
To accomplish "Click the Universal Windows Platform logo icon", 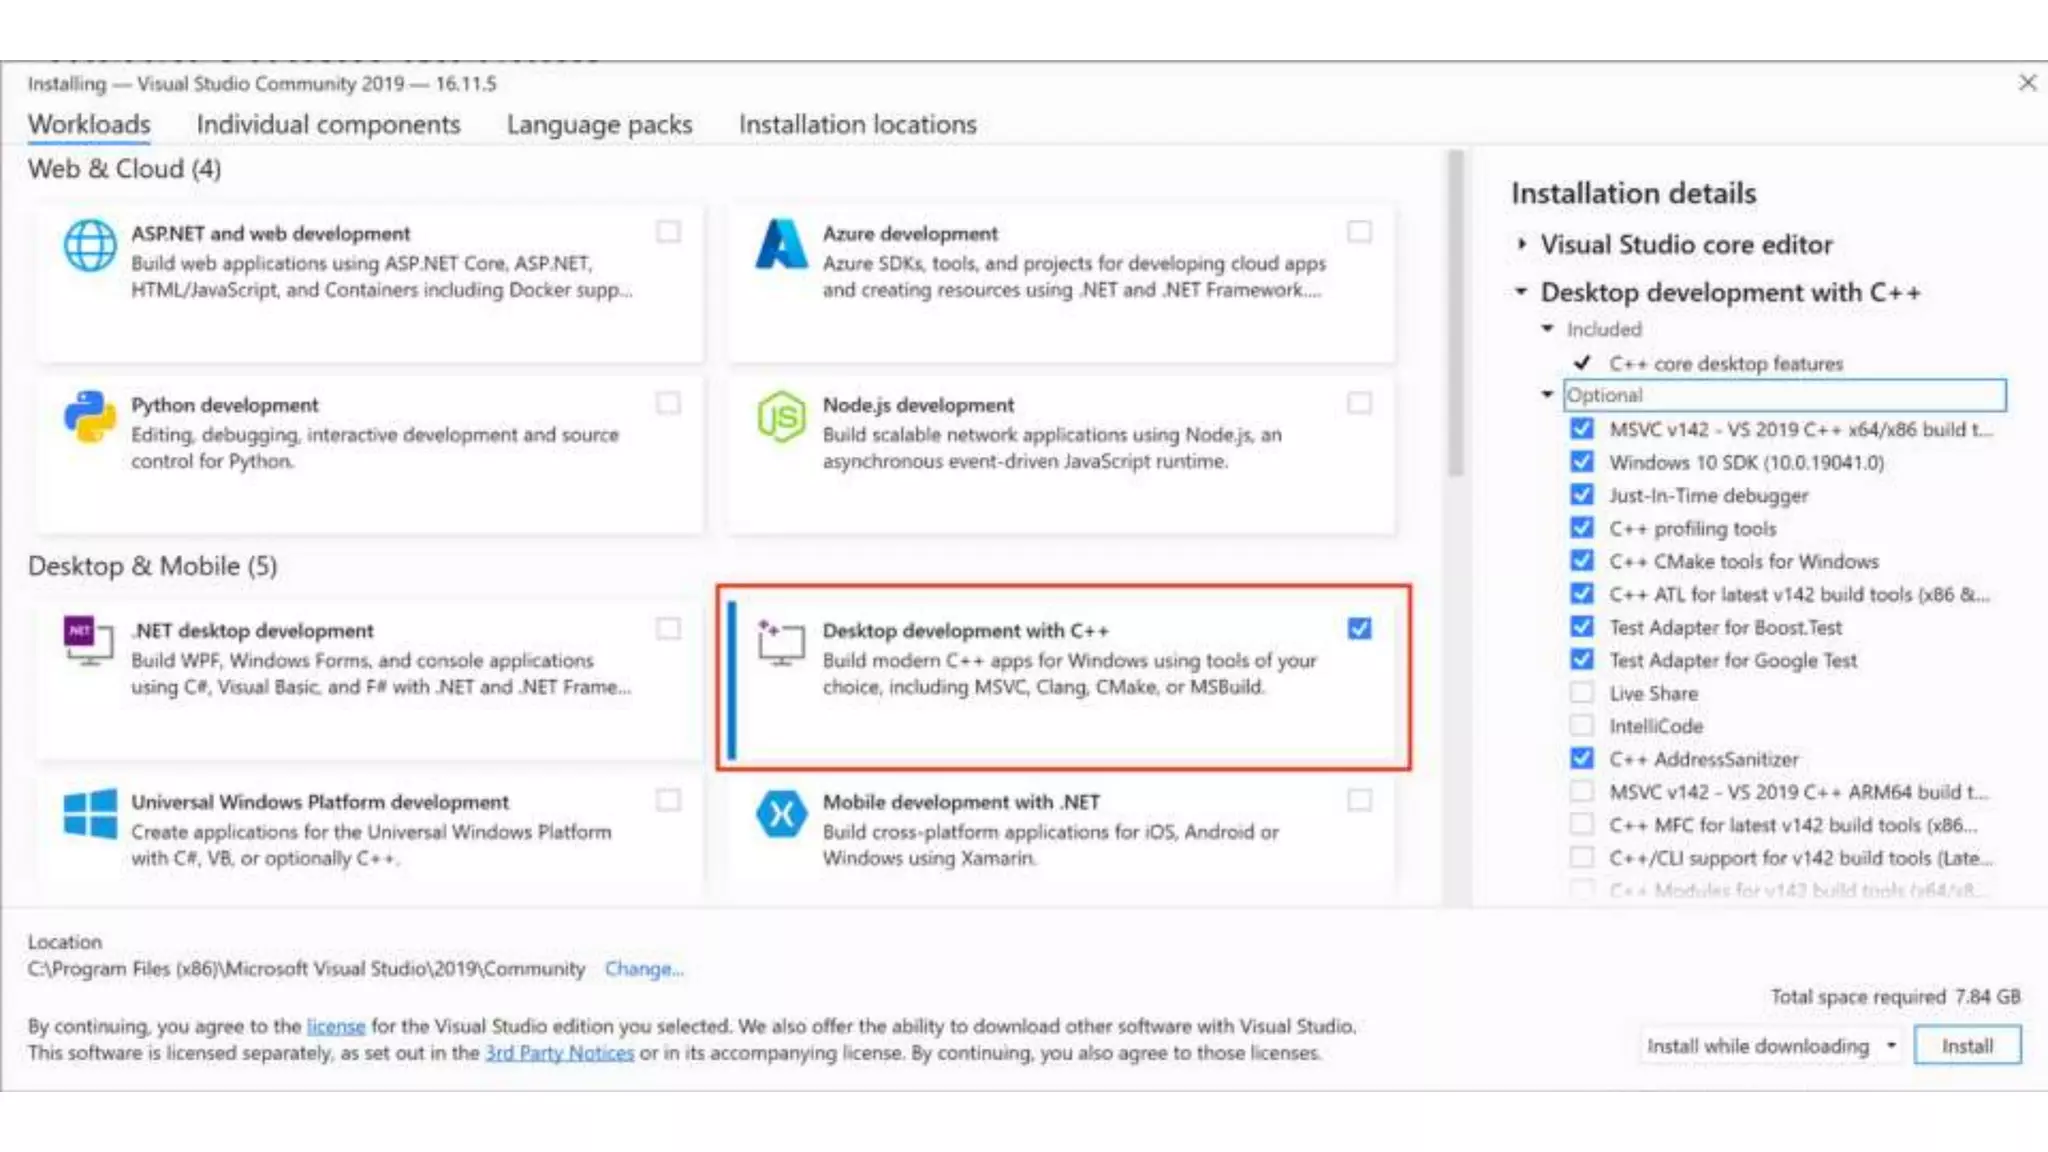I will coord(90,814).
